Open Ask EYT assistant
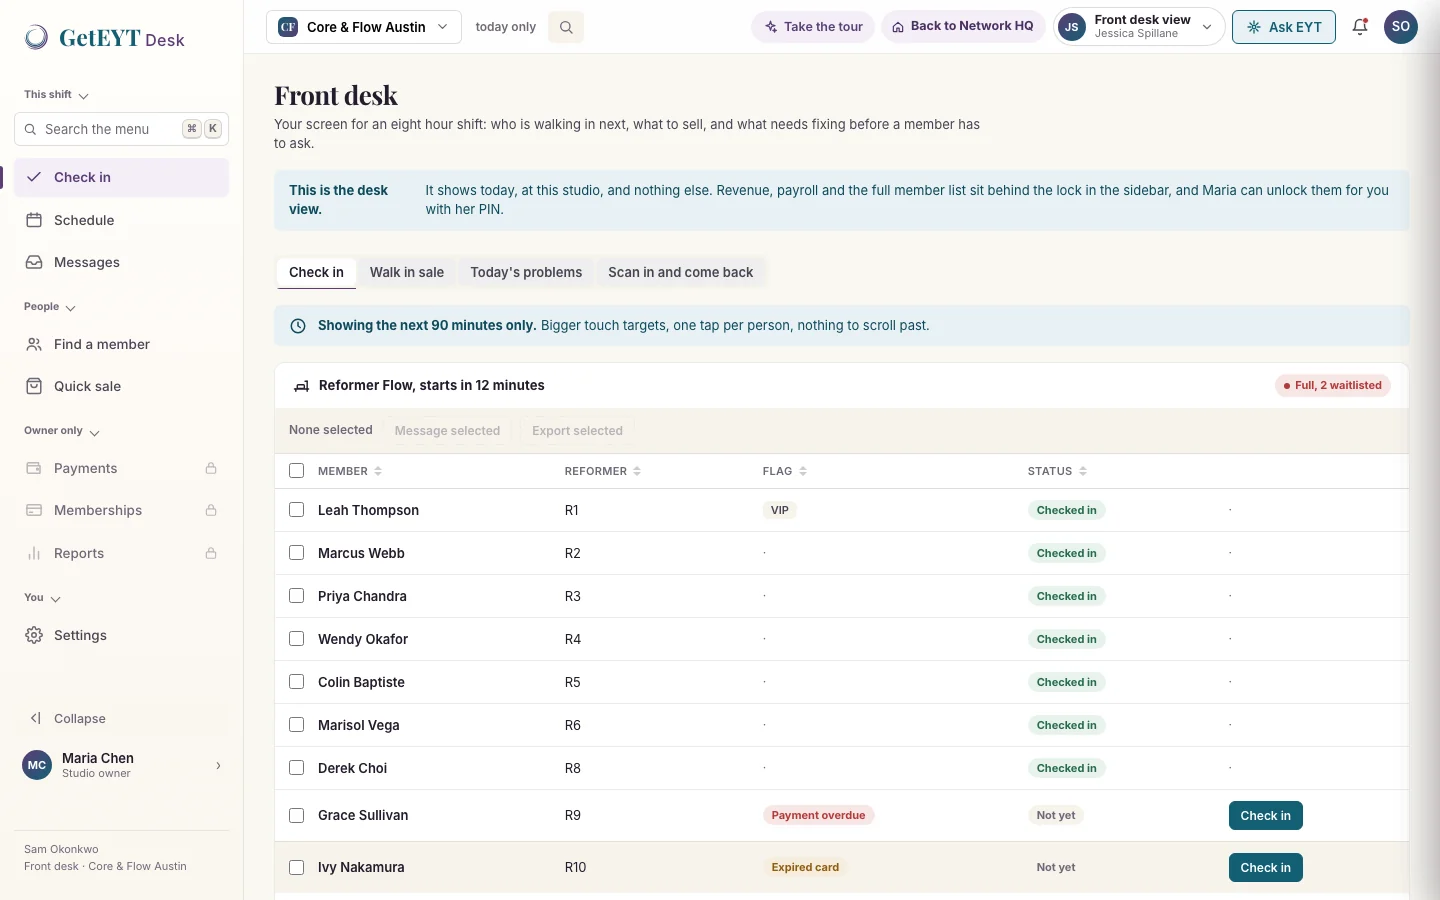The image size is (1440, 900). click(1284, 27)
